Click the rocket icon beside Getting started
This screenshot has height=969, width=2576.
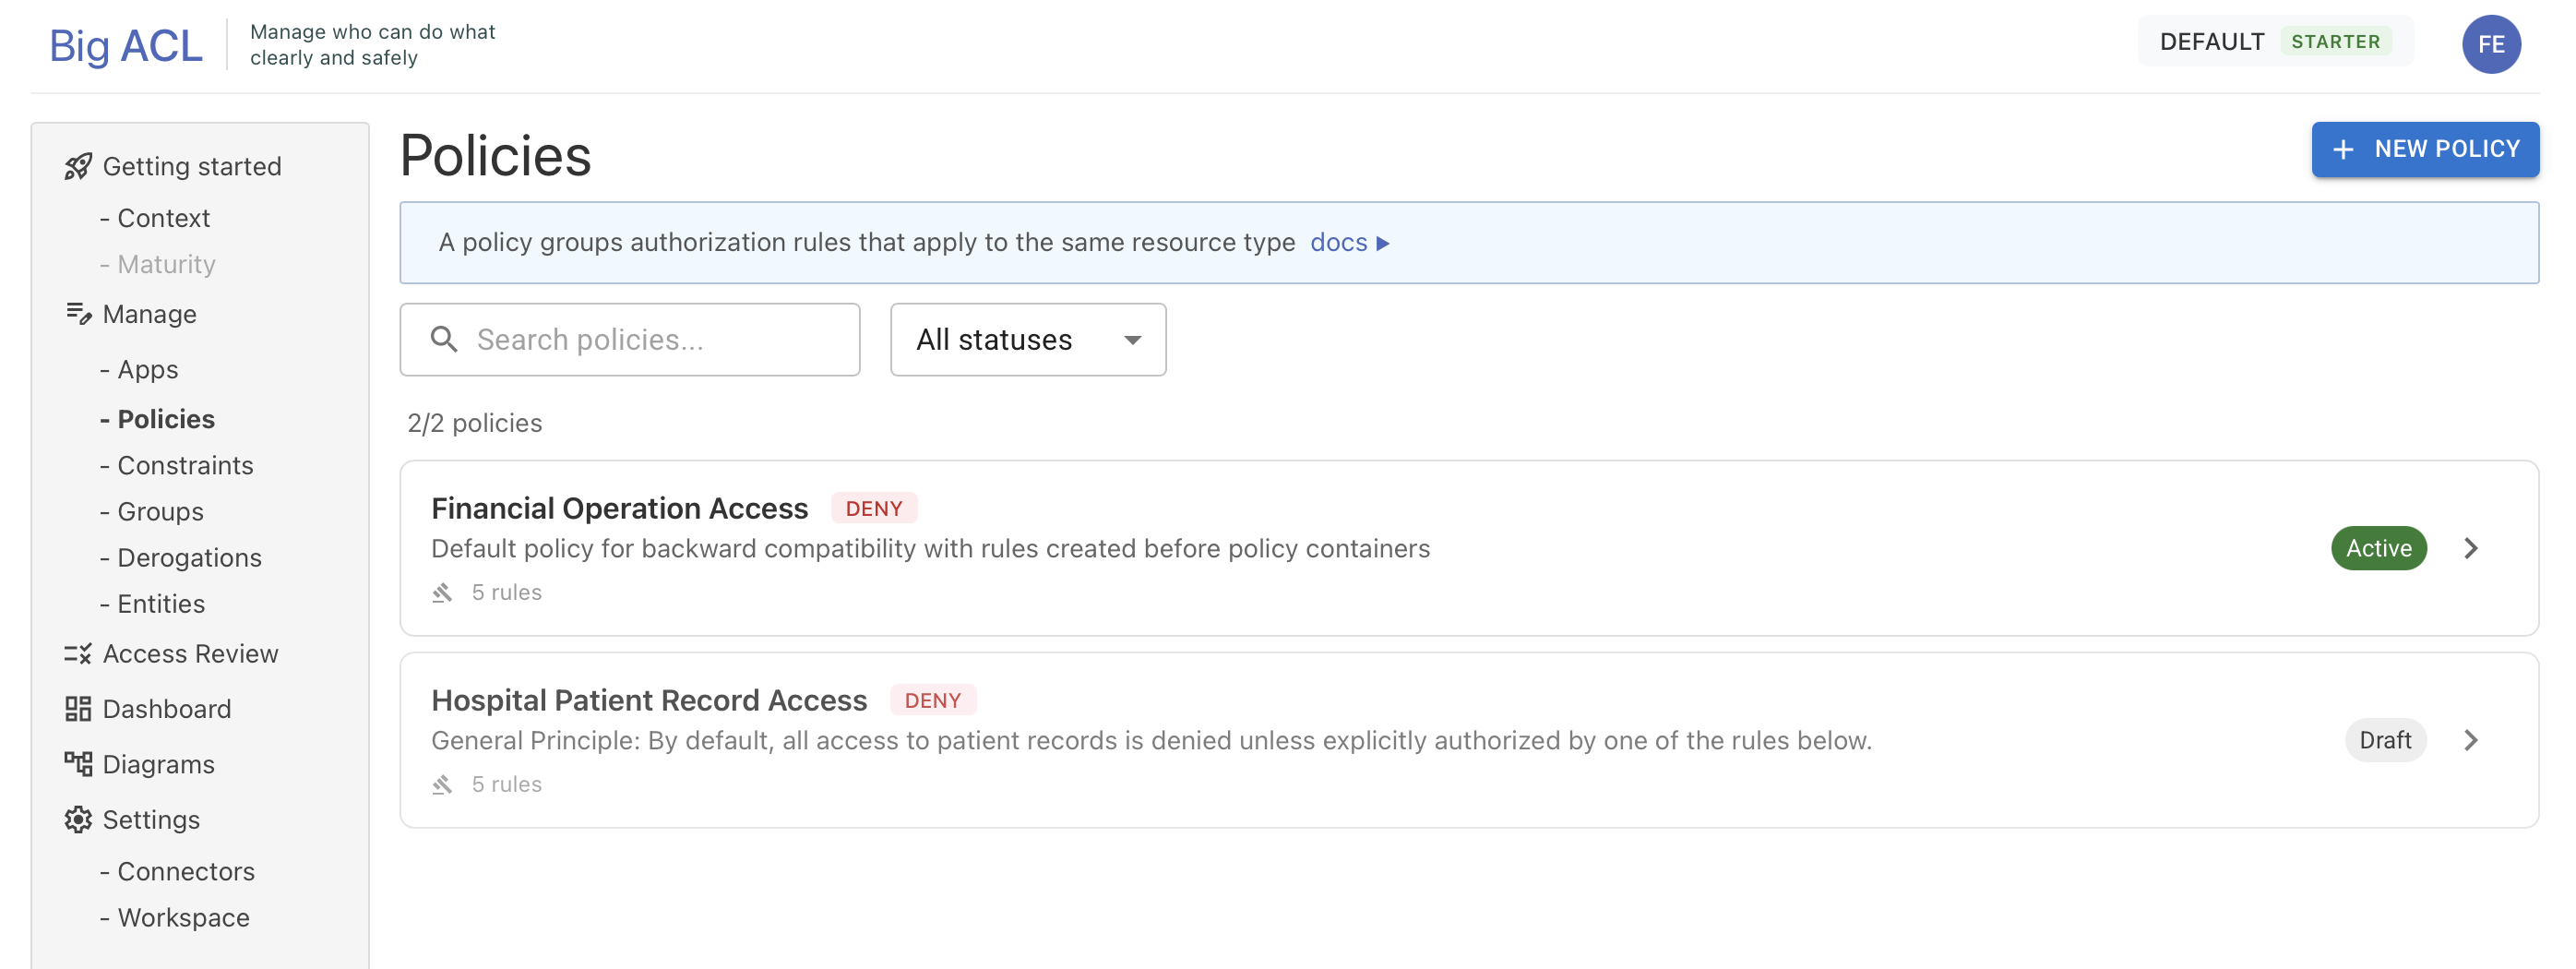tap(78, 166)
